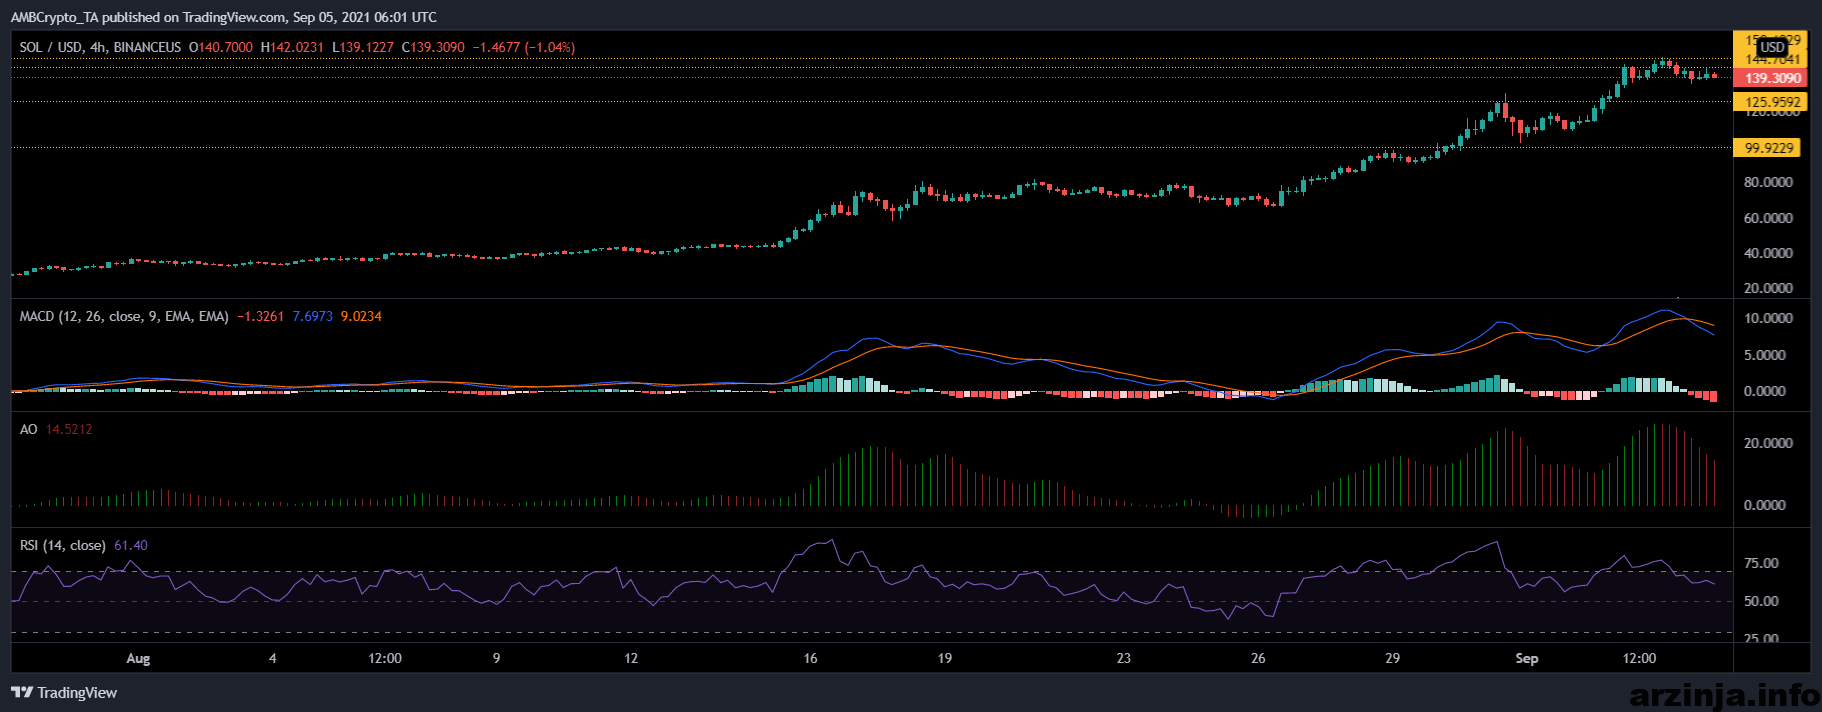Click the arzinja.info watermark link
The height and width of the screenshot is (712, 1822).
point(1724,694)
